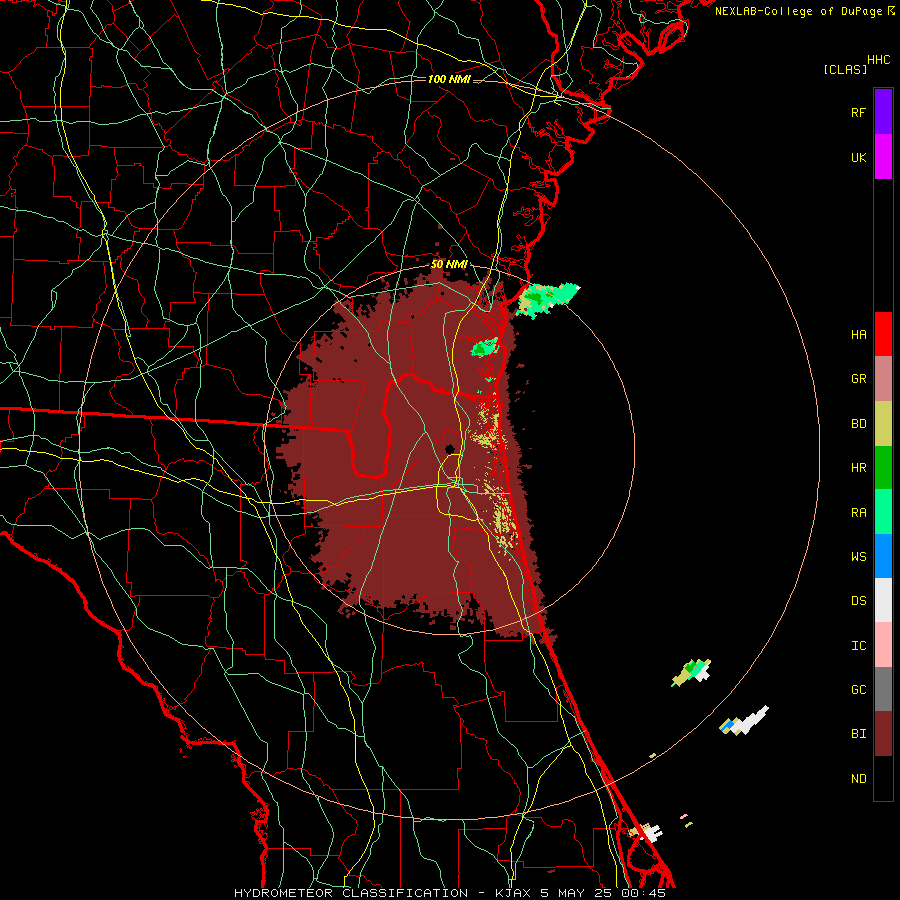The image size is (900, 900).
Task: Click the HA legend label
Action: pos(858,335)
